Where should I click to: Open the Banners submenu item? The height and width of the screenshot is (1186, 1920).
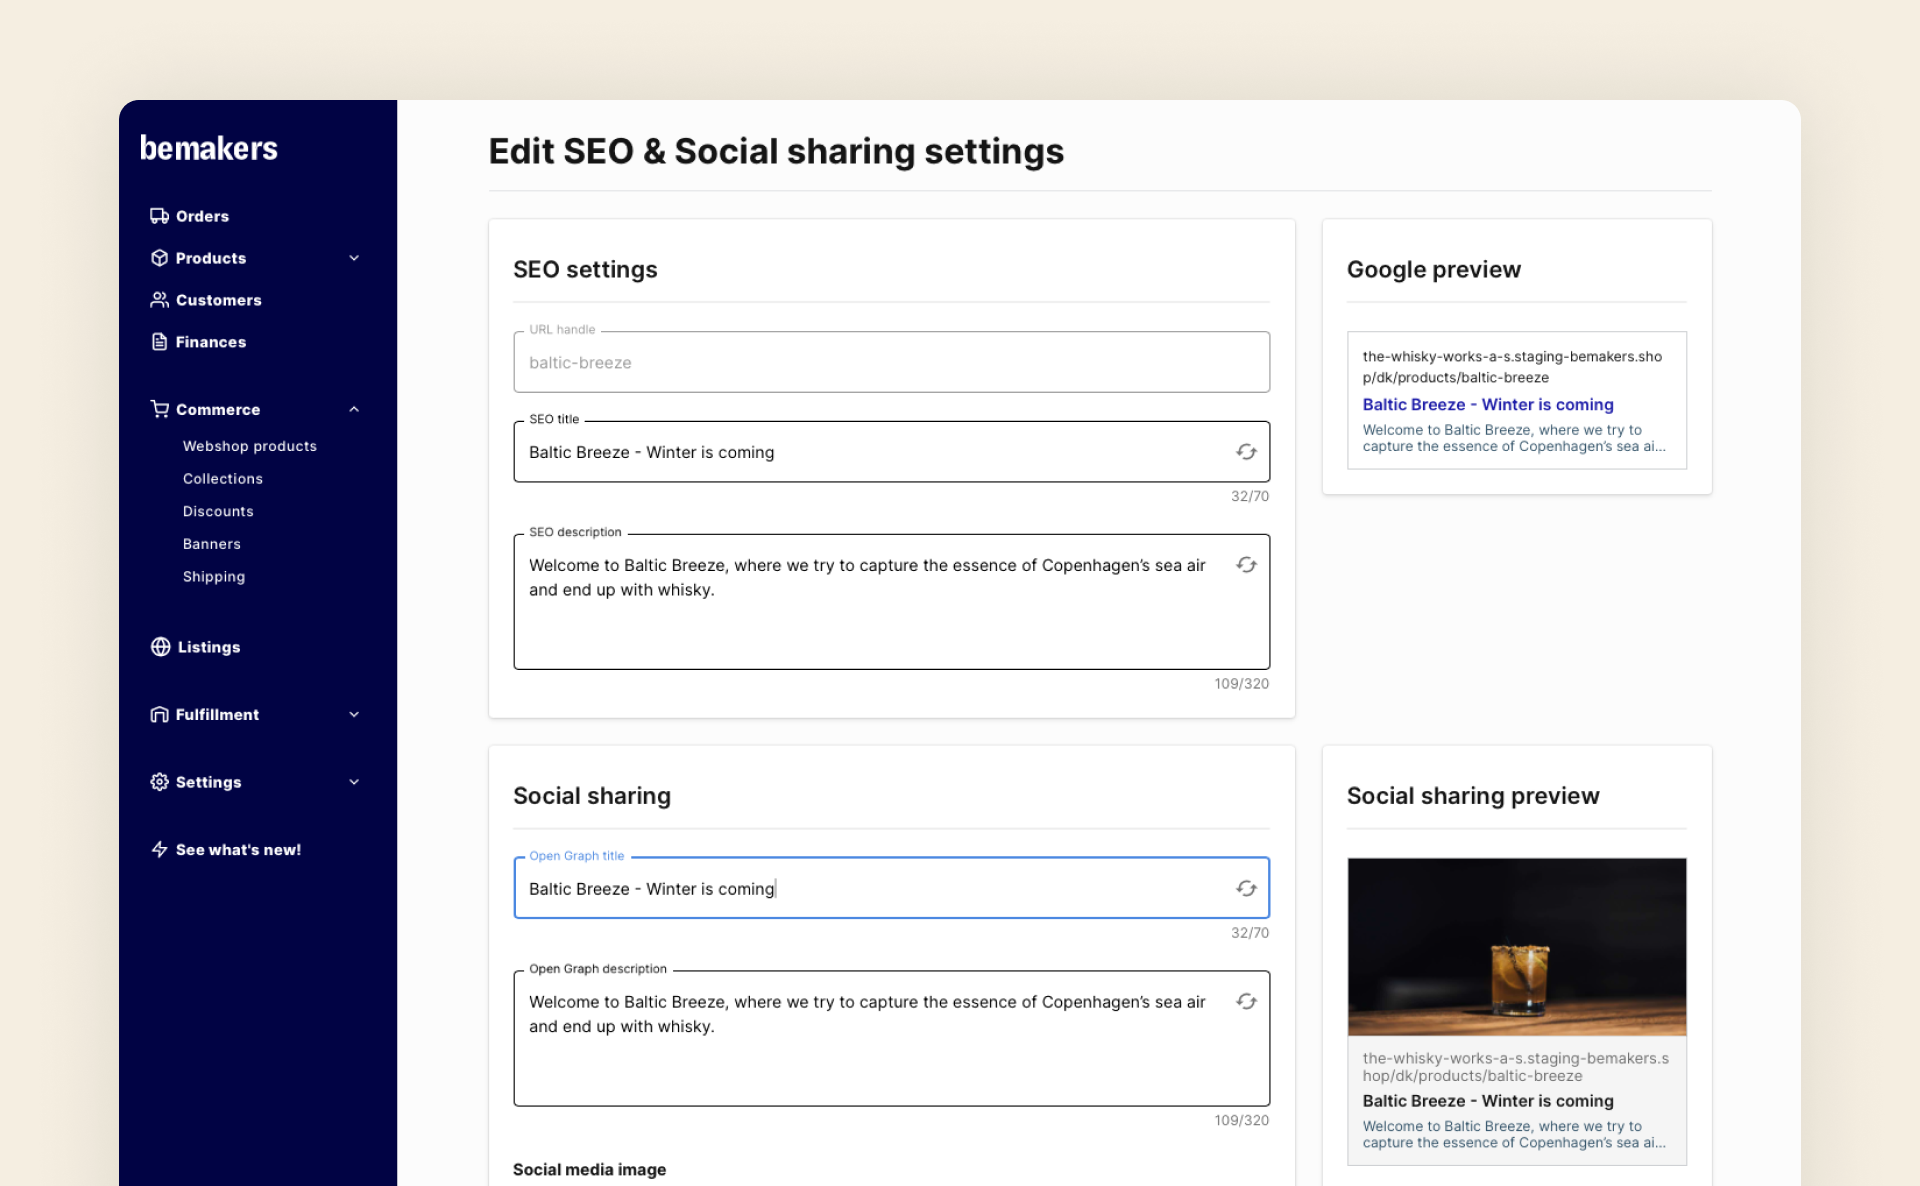pos(212,544)
